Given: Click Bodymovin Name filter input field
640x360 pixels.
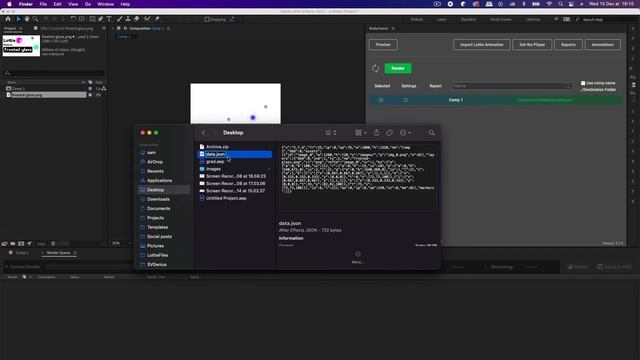Looking at the screenshot, I should tap(512, 86).
